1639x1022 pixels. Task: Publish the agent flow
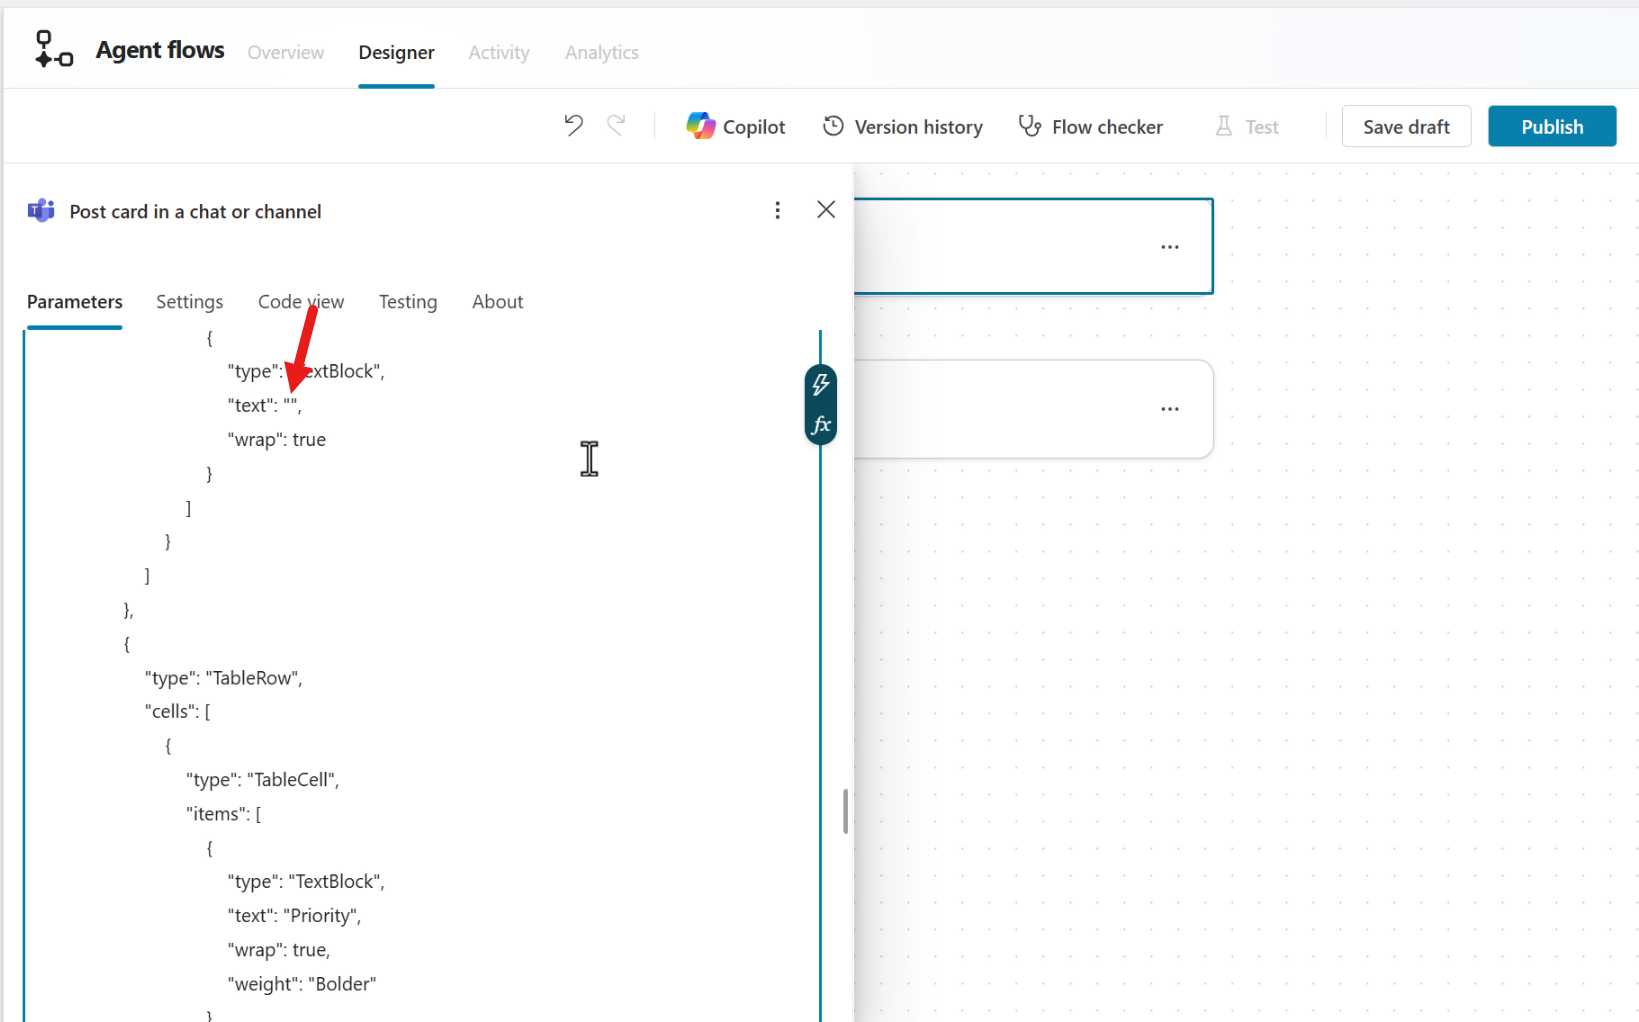(1552, 126)
